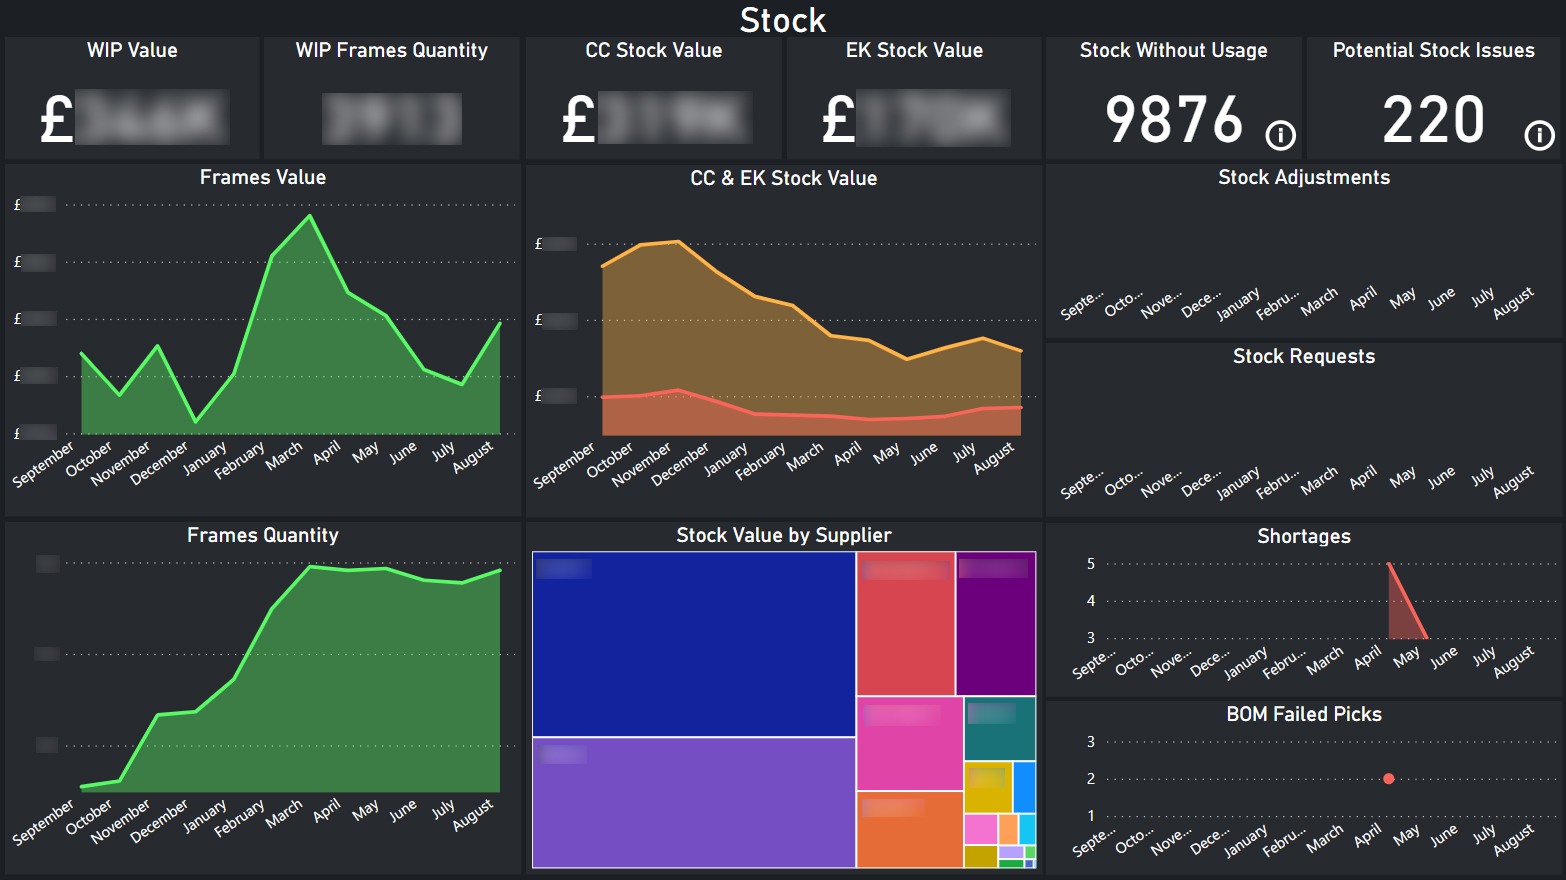The height and width of the screenshot is (880, 1566).
Task: Open the CC Stock Value card
Action: point(653,98)
